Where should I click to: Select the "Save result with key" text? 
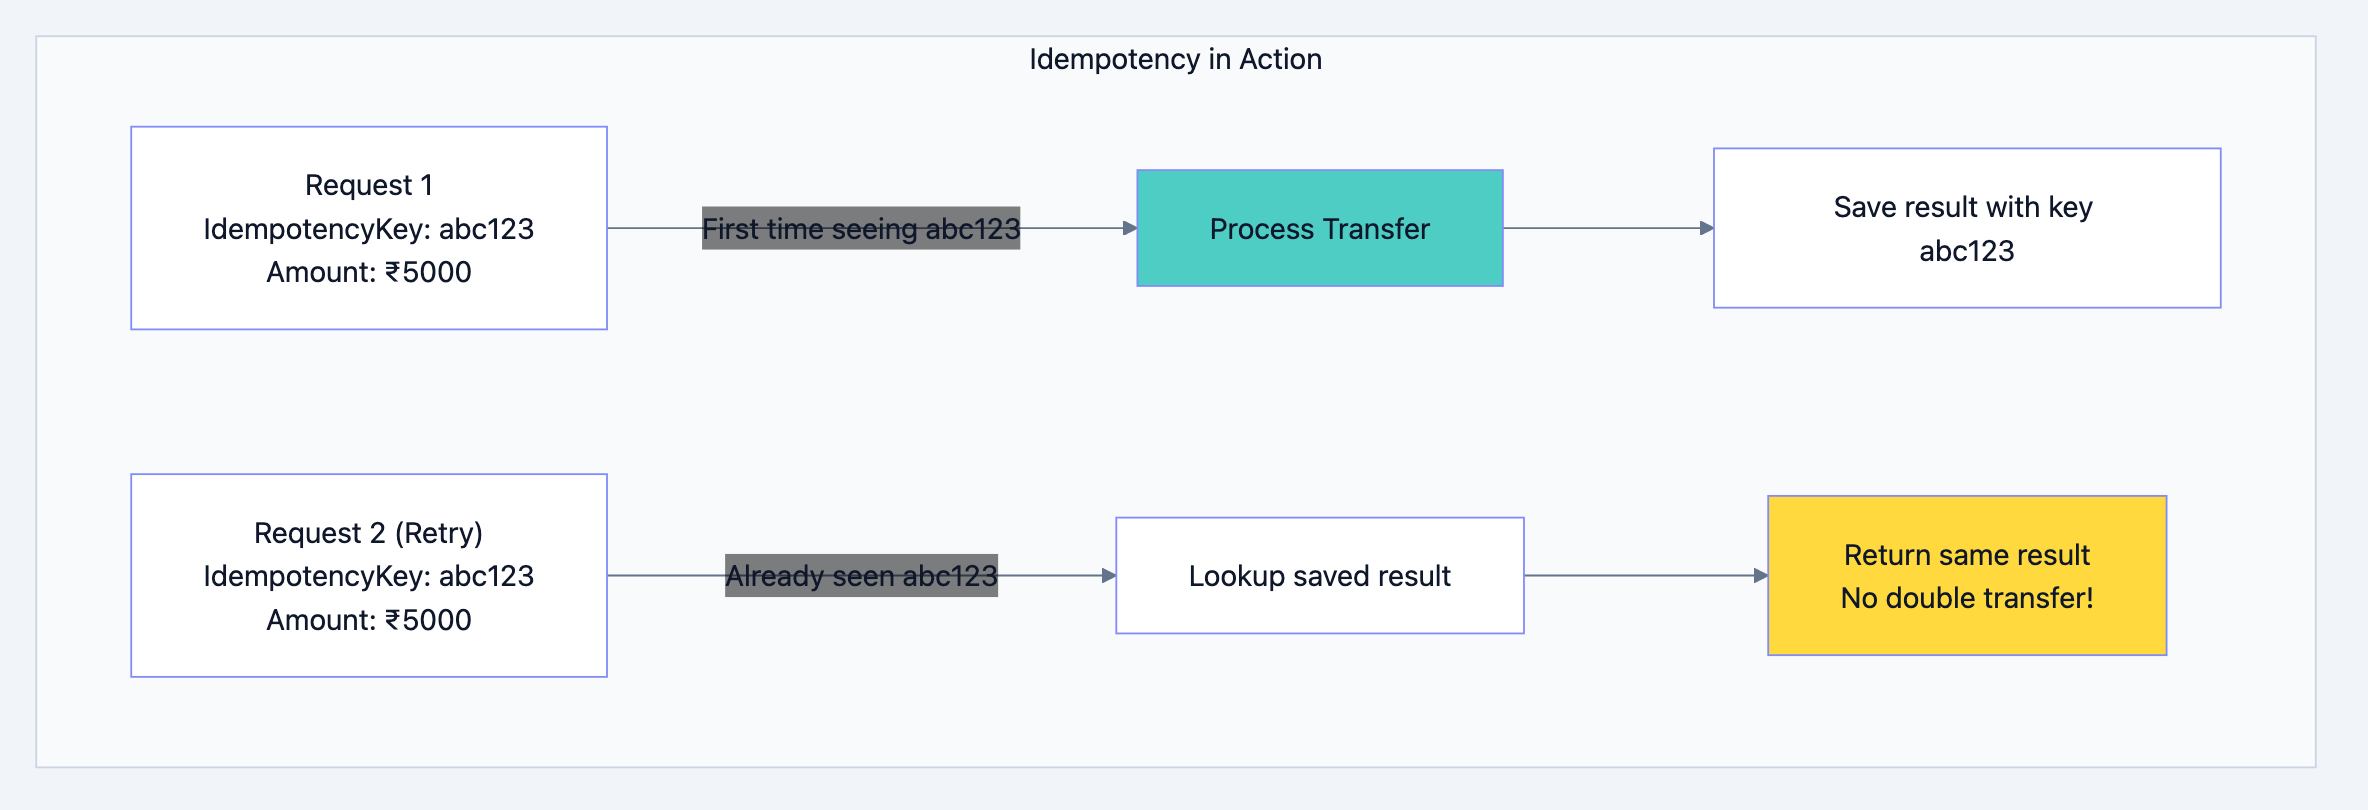pyautogui.click(x=1962, y=207)
